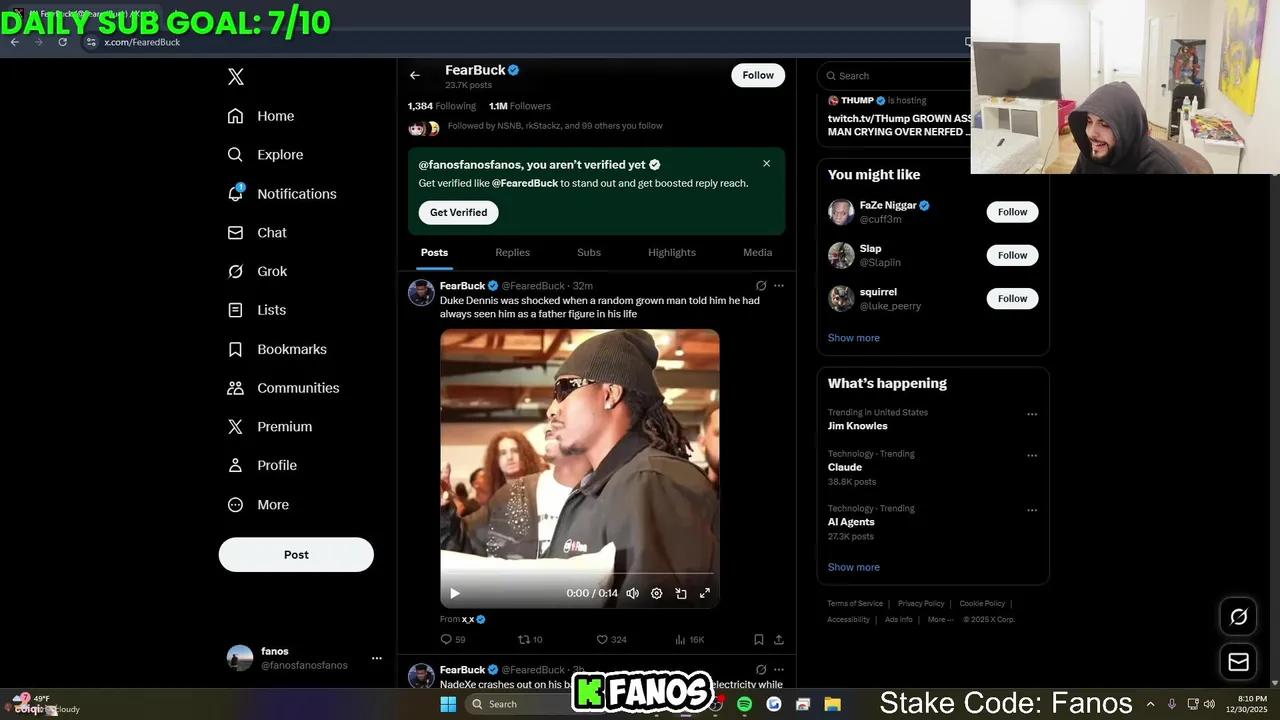Open Bookmarks in the sidebar
This screenshot has height=720, width=1280.
277,349
